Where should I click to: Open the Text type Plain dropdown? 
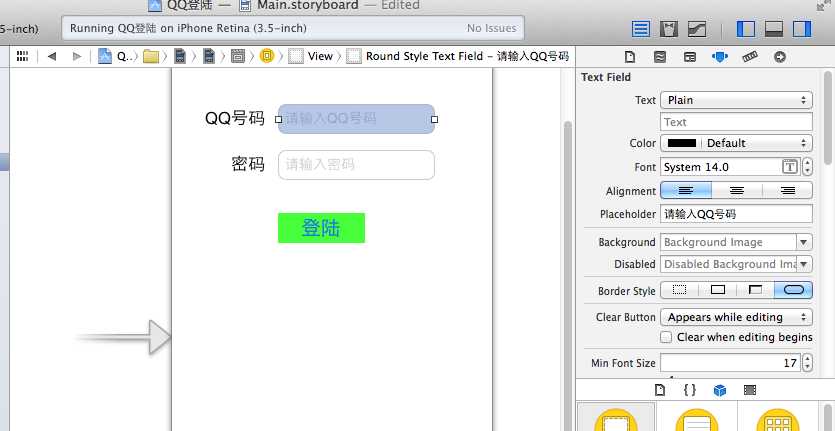(736, 100)
